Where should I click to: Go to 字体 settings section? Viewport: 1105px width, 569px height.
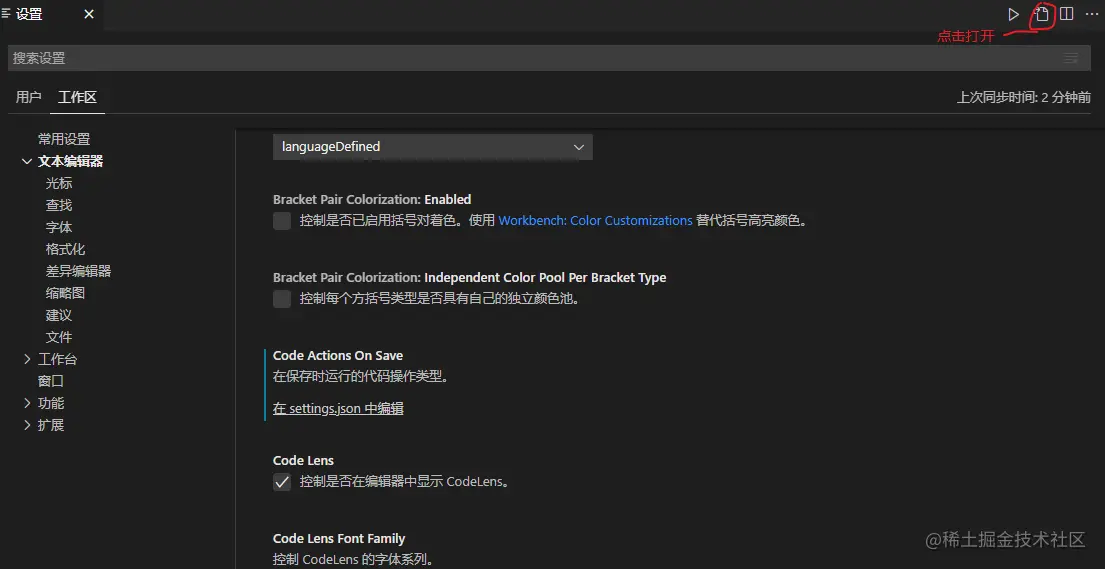59,227
